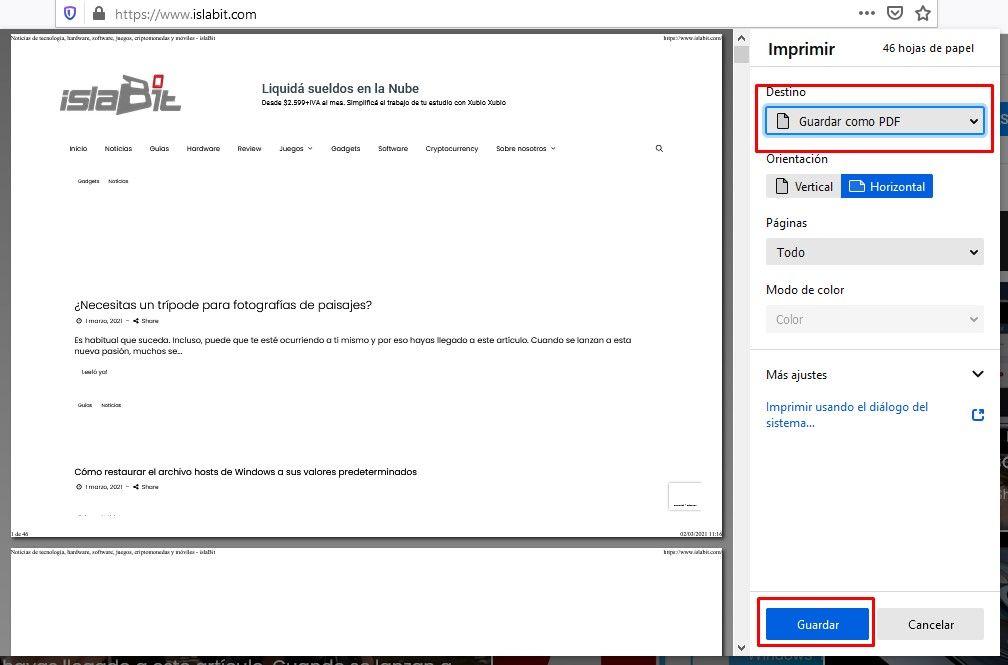Viewport: 1008px width, 665px height.
Task: Select Cryptocurrency in the site navigation
Action: point(451,147)
